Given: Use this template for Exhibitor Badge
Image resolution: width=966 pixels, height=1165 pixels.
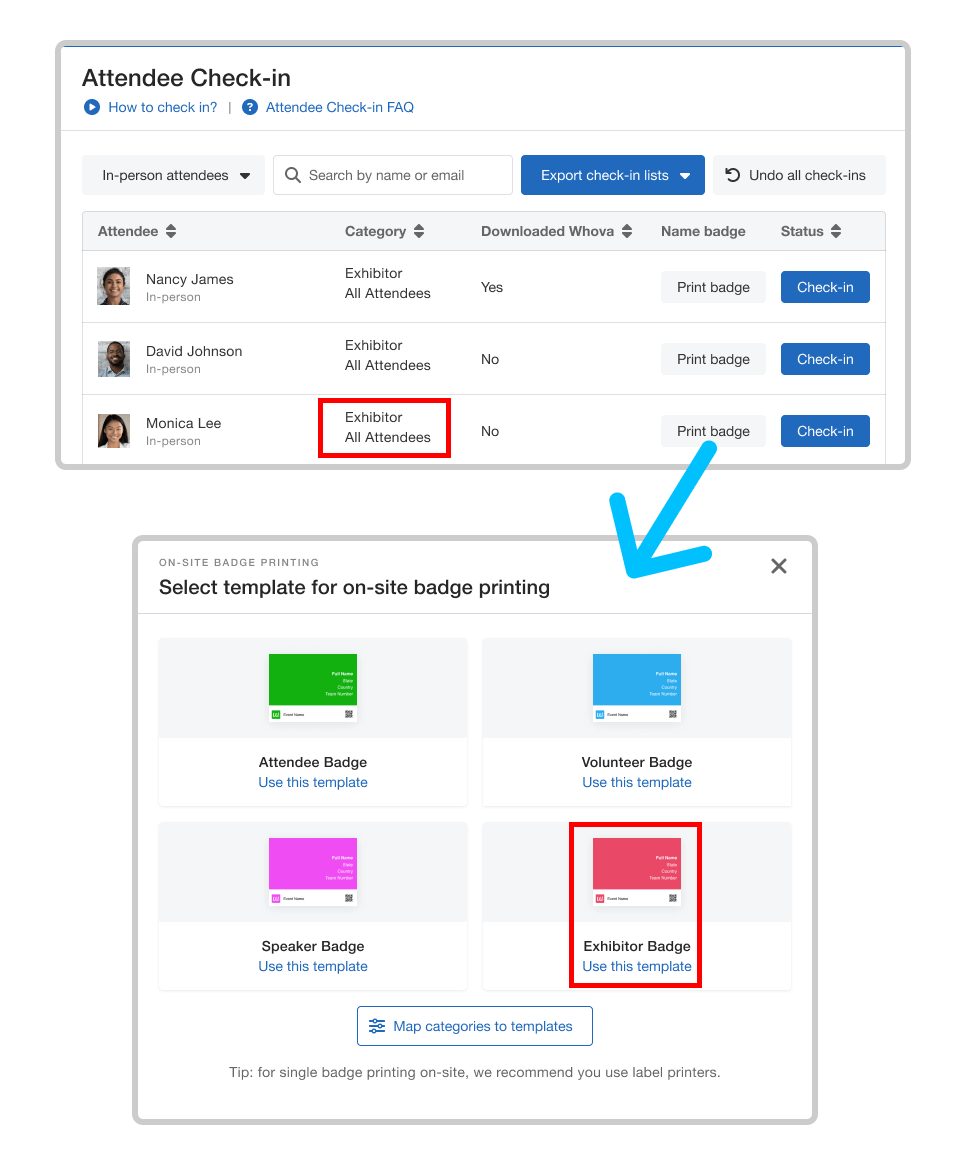Looking at the screenshot, I should [637, 966].
